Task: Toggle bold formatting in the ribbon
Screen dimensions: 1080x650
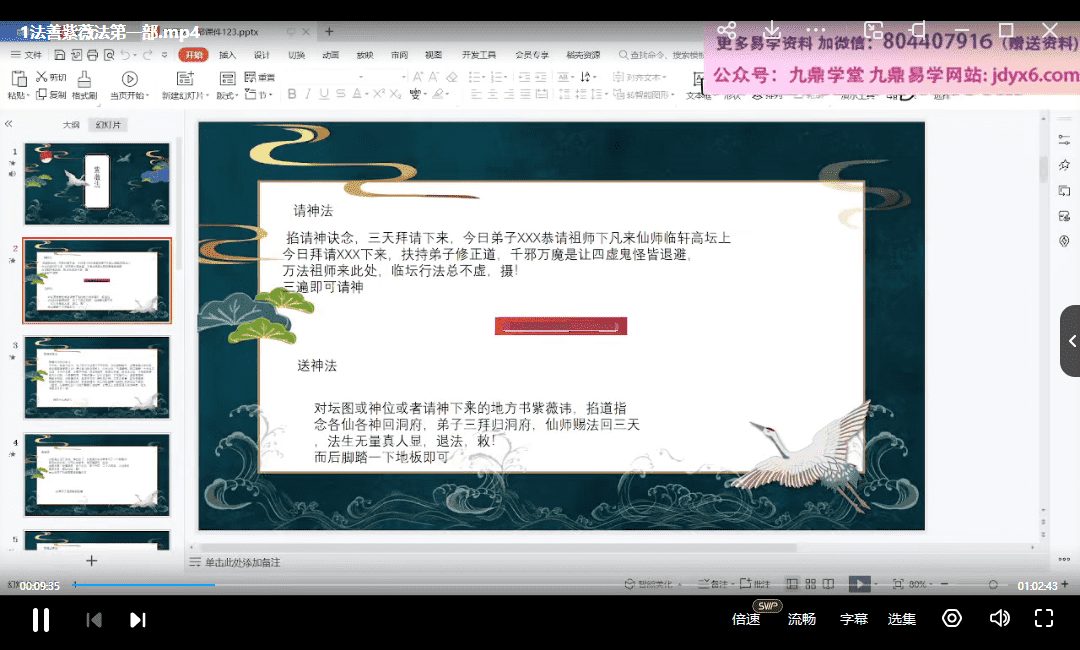Action: (x=292, y=94)
